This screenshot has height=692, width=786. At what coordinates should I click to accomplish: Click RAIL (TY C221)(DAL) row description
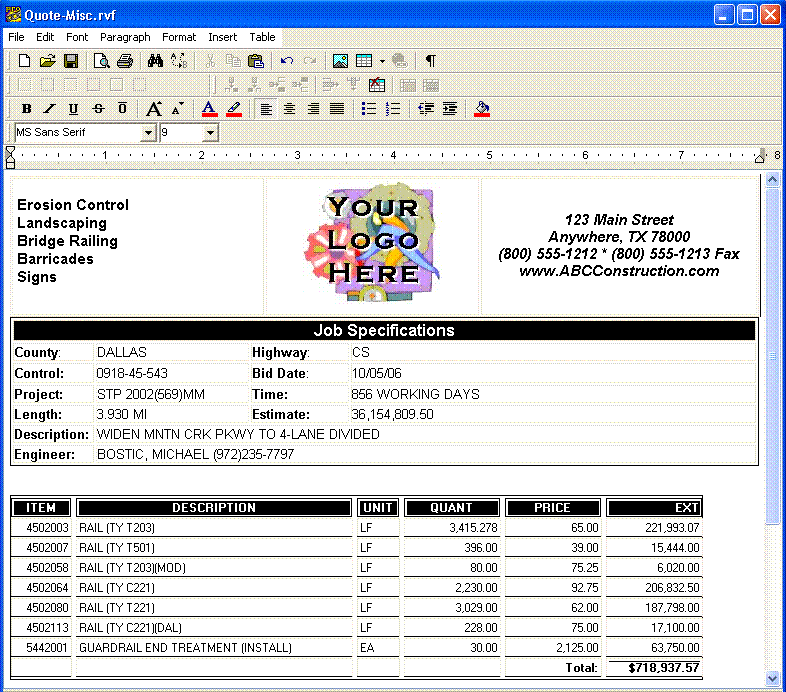coord(130,627)
